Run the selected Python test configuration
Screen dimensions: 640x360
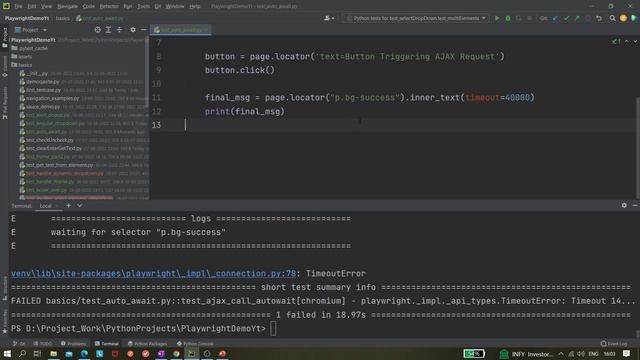coord(497,18)
